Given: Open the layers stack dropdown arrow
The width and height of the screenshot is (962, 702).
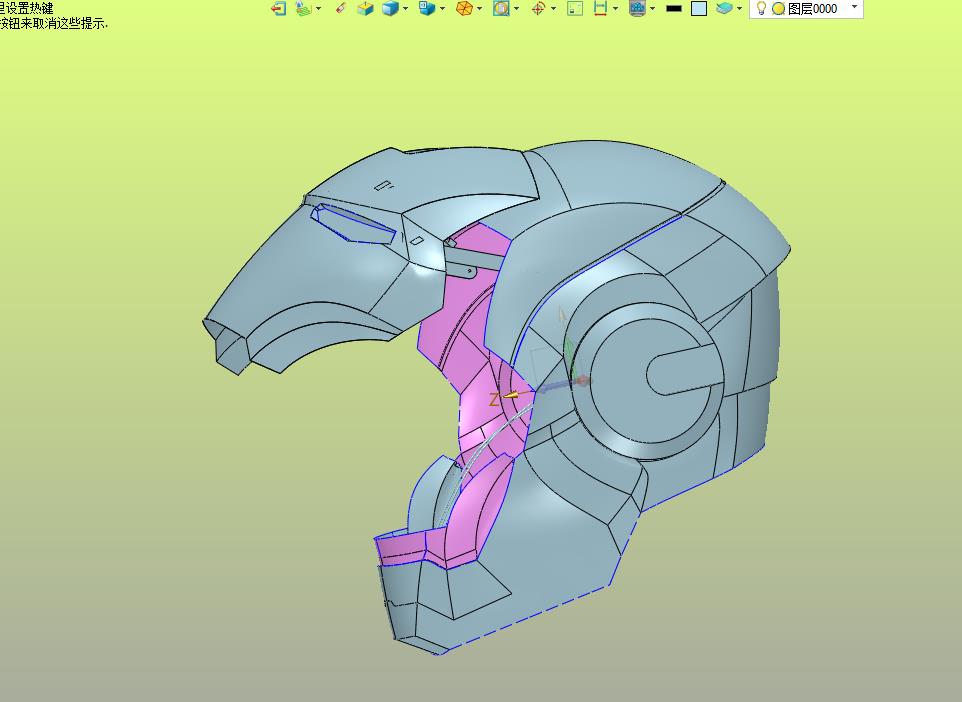Looking at the screenshot, I should tap(739, 9).
